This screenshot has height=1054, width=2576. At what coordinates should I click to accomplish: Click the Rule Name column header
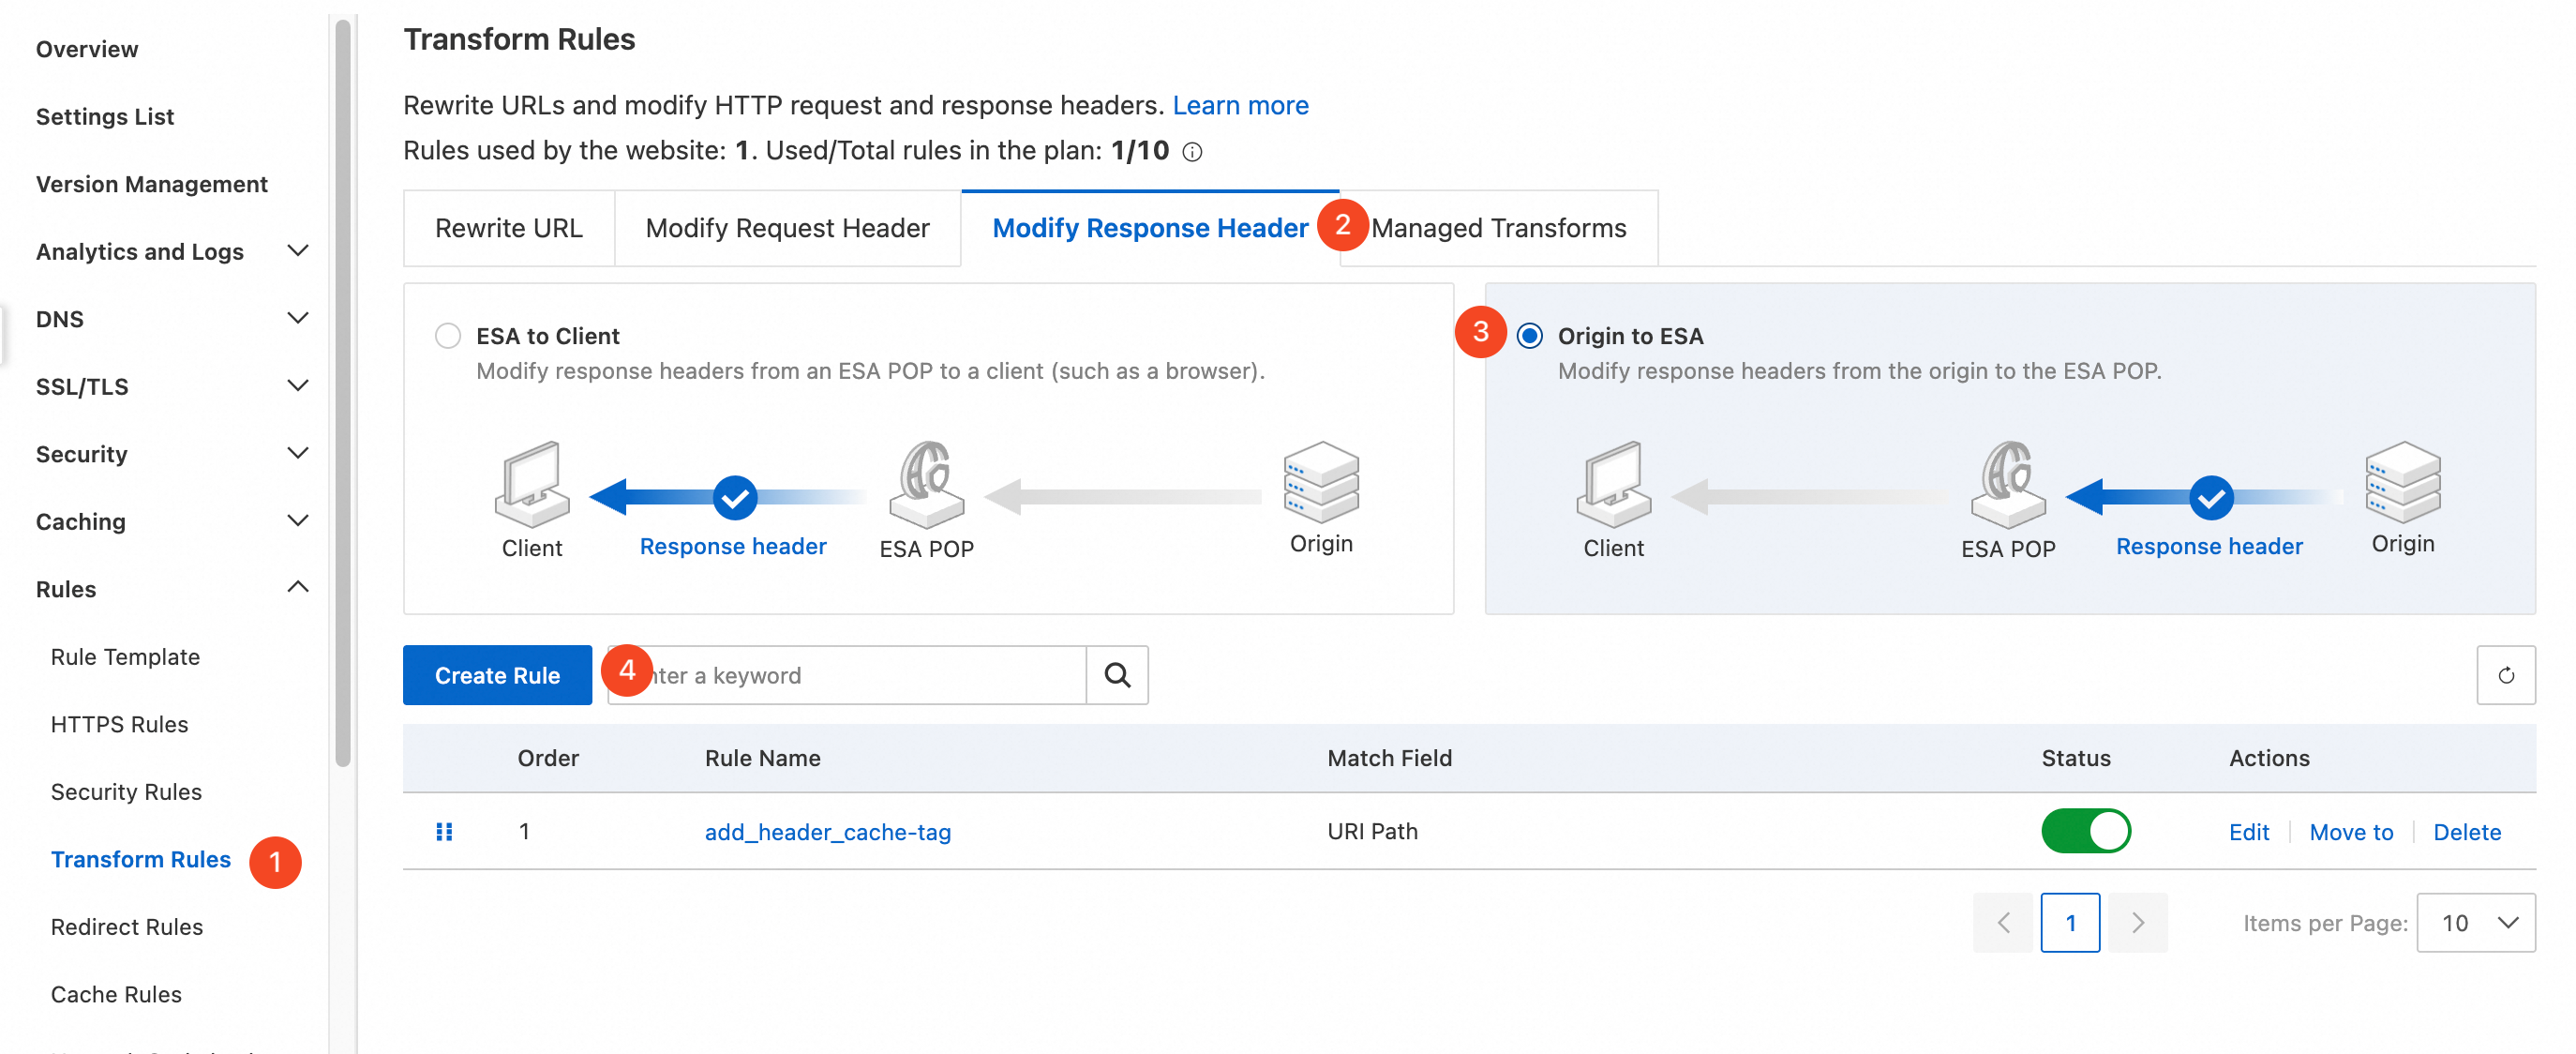[x=762, y=758]
